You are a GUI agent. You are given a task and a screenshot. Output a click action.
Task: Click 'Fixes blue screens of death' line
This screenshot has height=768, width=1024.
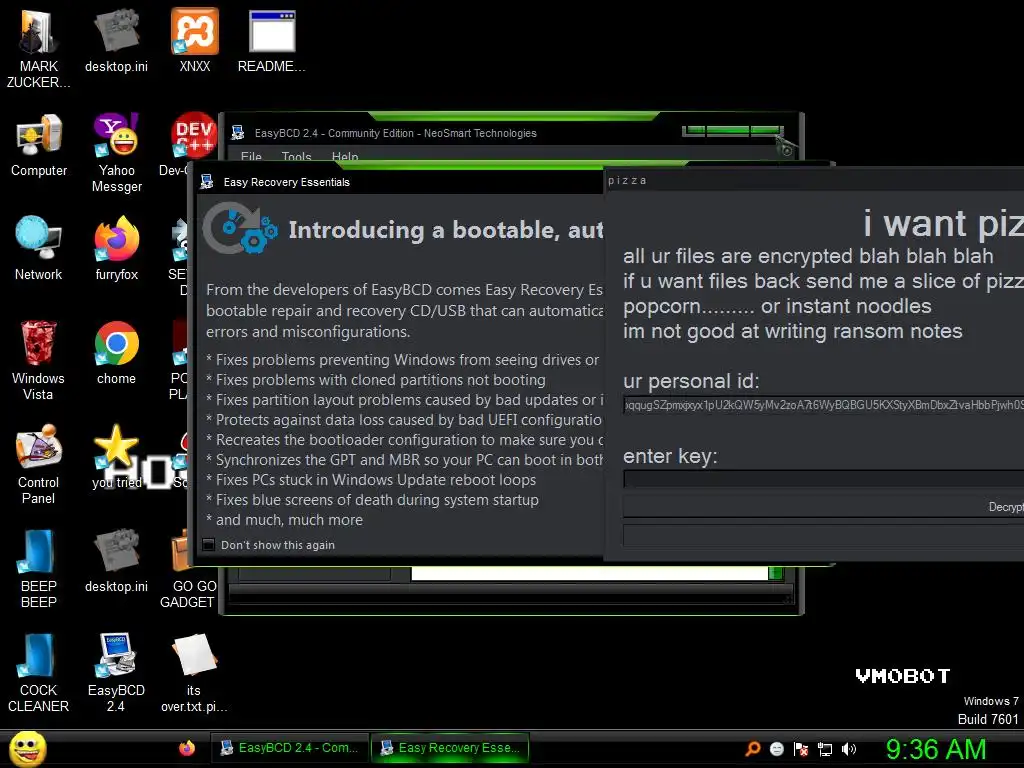tap(372, 500)
